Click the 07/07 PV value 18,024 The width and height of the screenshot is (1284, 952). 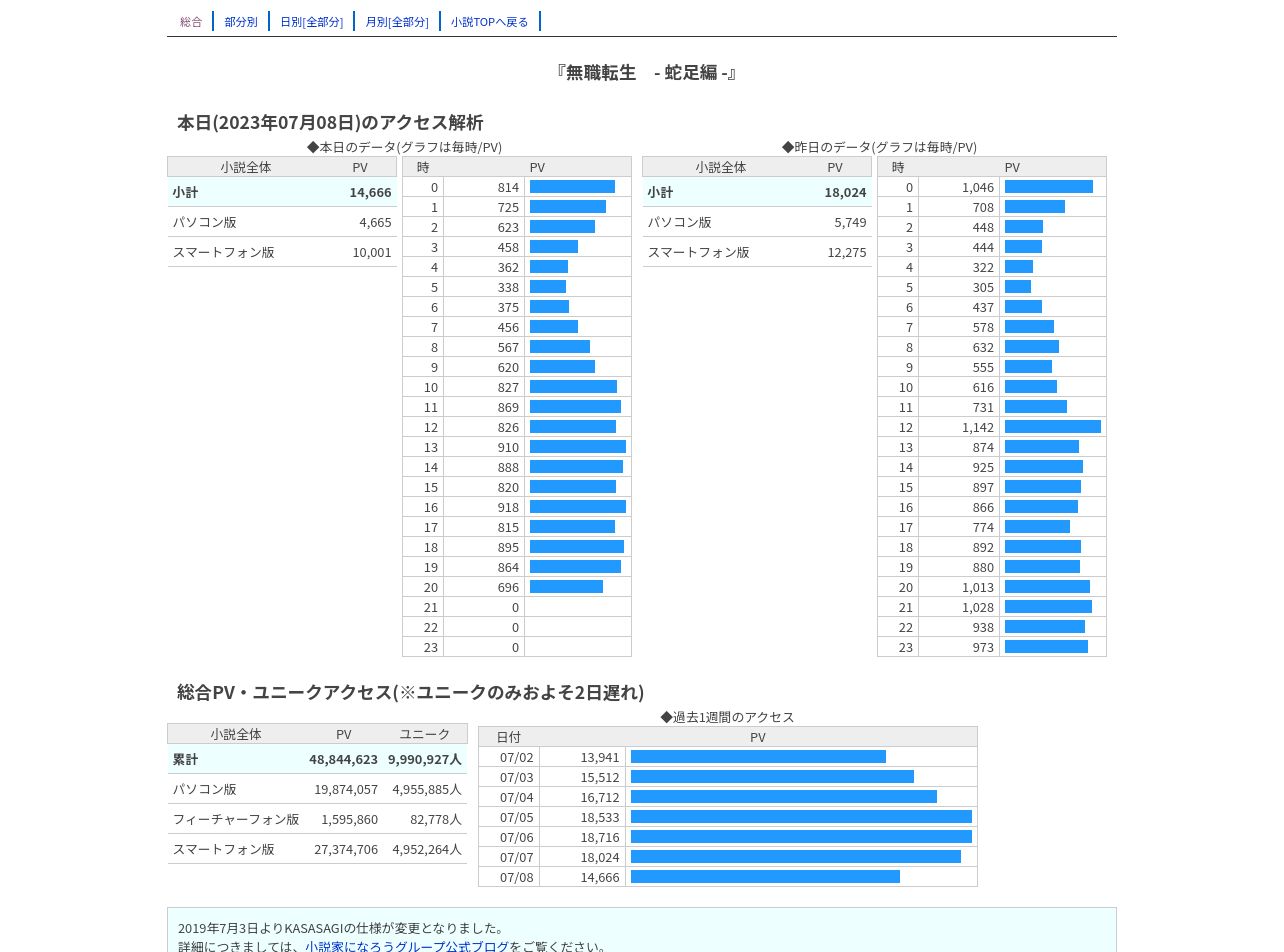tap(600, 857)
